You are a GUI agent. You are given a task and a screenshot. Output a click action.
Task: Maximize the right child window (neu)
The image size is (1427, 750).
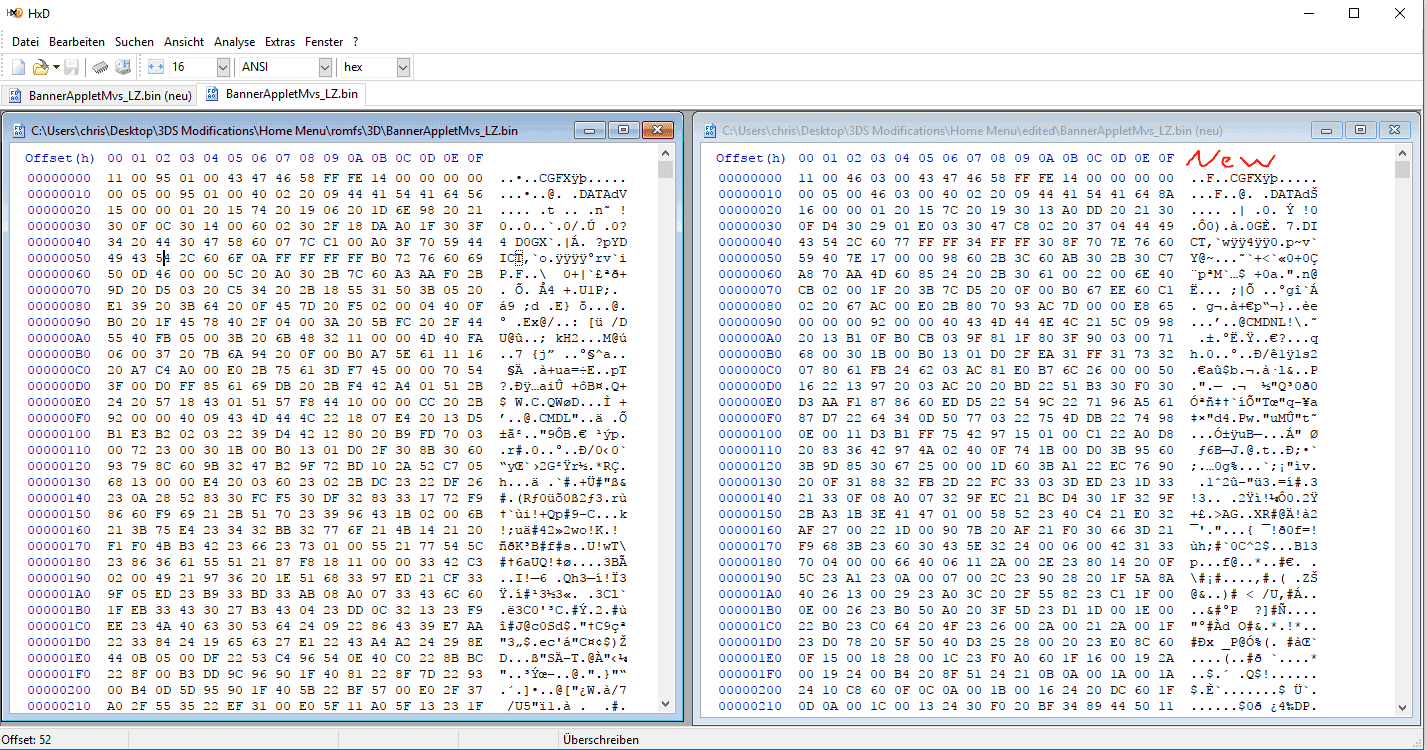pos(1359,130)
